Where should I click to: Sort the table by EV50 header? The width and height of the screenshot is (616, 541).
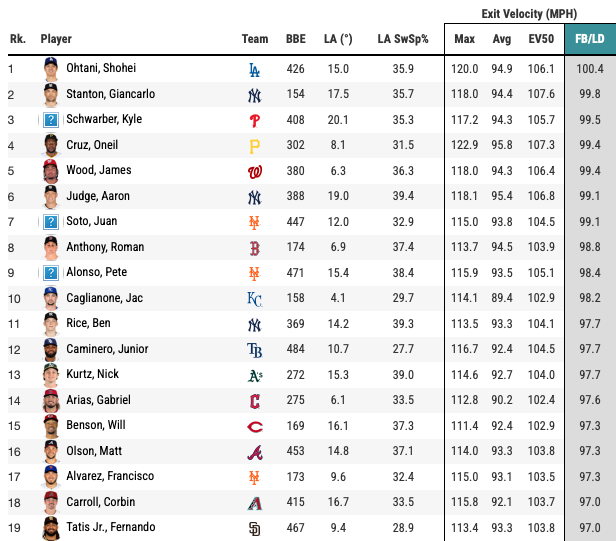(x=541, y=39)
